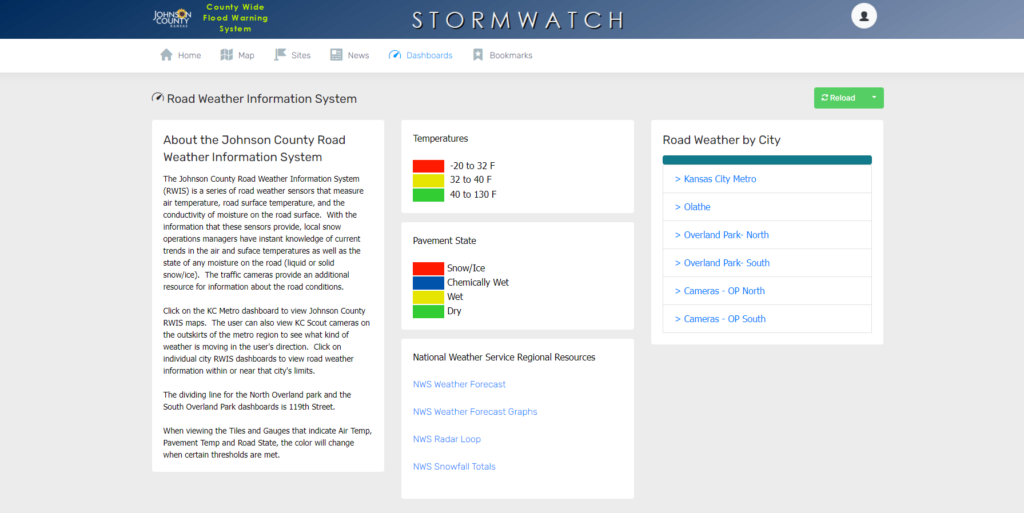
Task: Open the user profile avatar icon
Action: point(863,16)
